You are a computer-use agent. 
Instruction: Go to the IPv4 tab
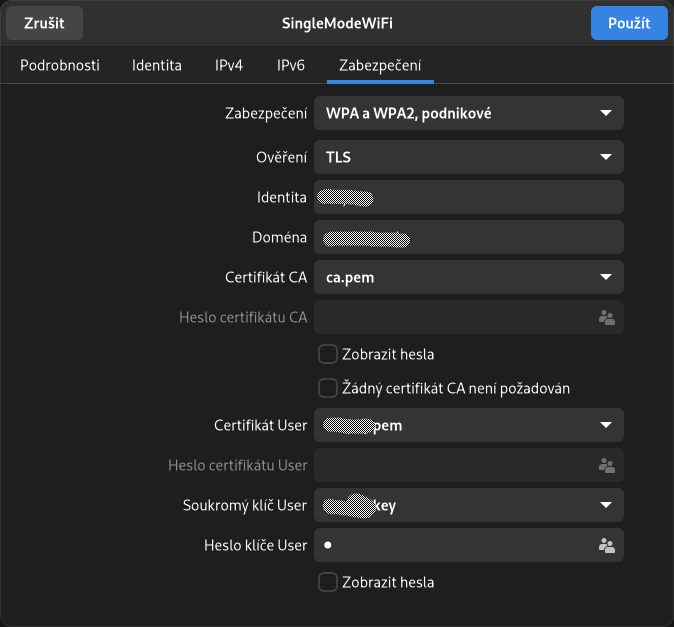tap(229, 66)
